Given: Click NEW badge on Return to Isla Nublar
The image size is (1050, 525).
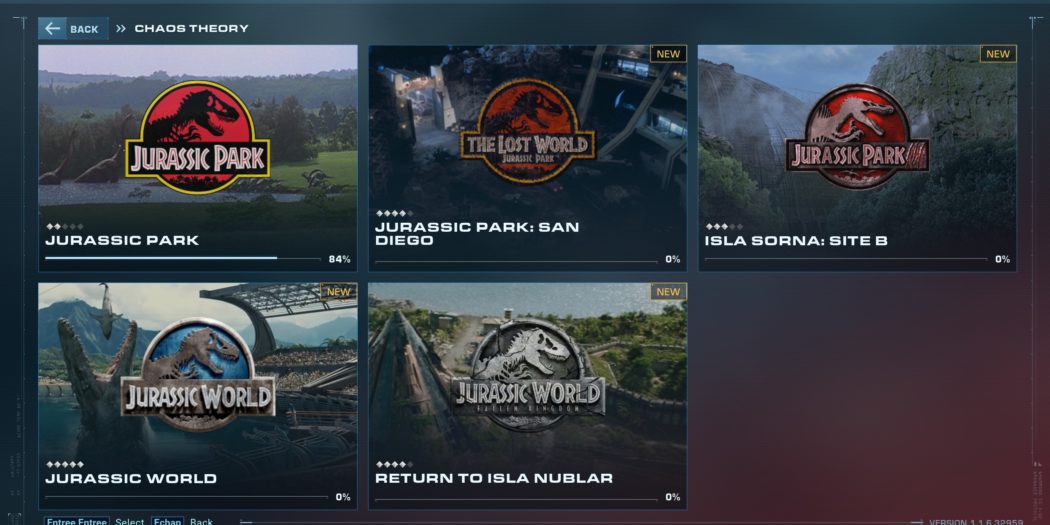Looking at the screenshot, I should coord(668,292).
